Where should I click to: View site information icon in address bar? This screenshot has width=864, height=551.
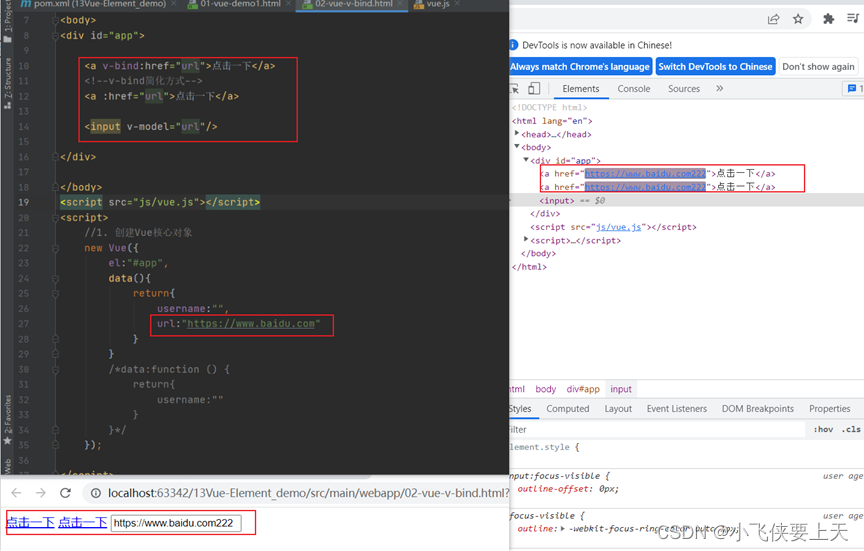tap(95, 493)
